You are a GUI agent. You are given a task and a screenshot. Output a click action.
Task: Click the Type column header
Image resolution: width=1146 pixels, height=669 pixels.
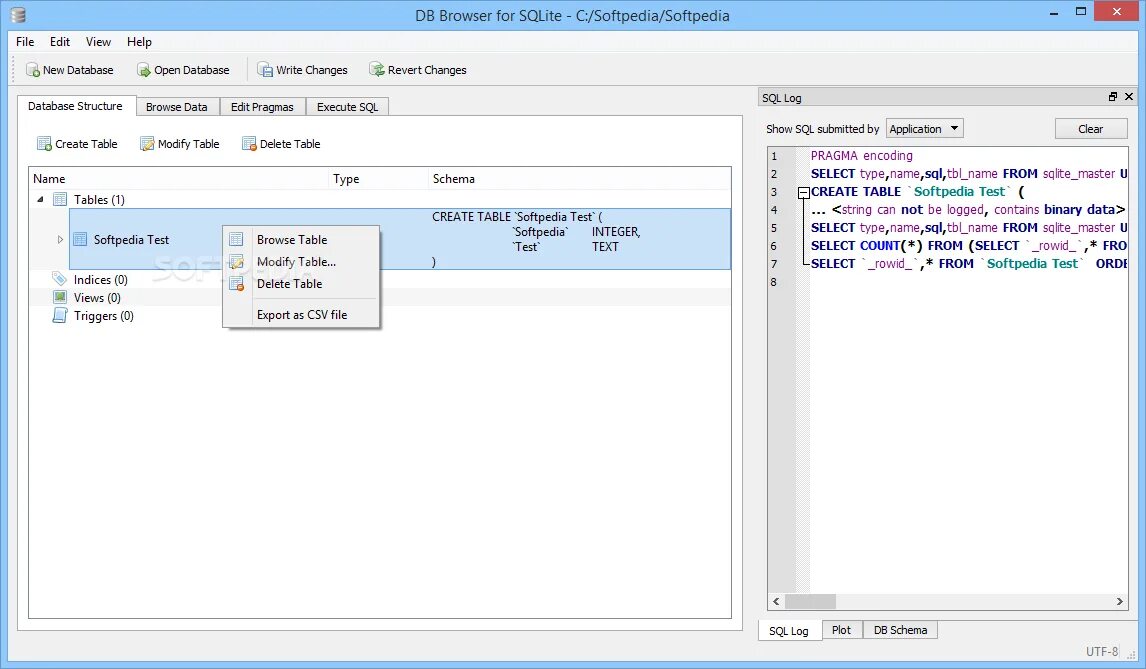pos(378,178)
